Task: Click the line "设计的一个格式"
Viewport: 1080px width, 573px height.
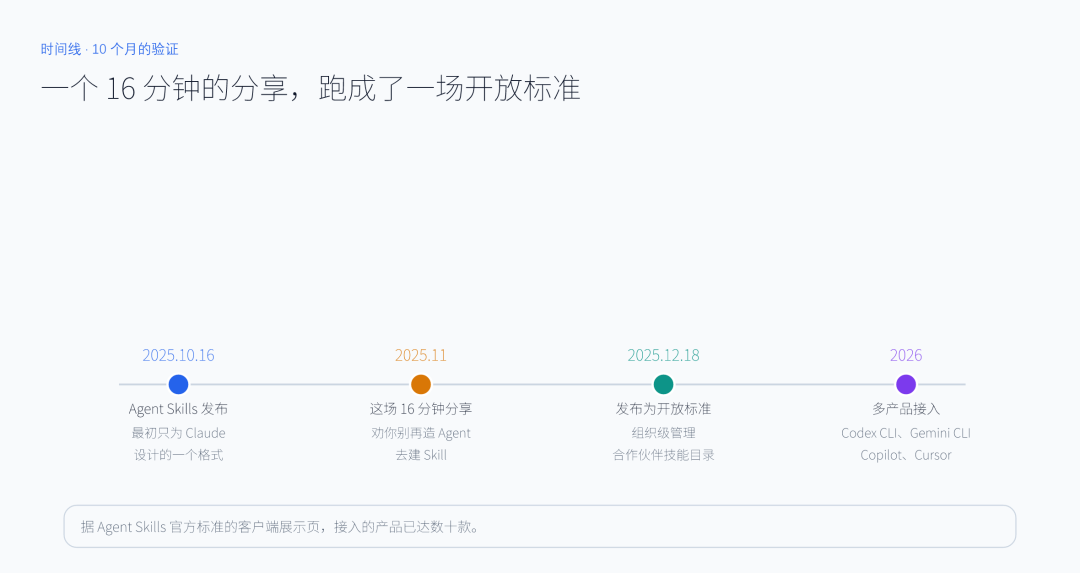Action: (x=178, y=455)
